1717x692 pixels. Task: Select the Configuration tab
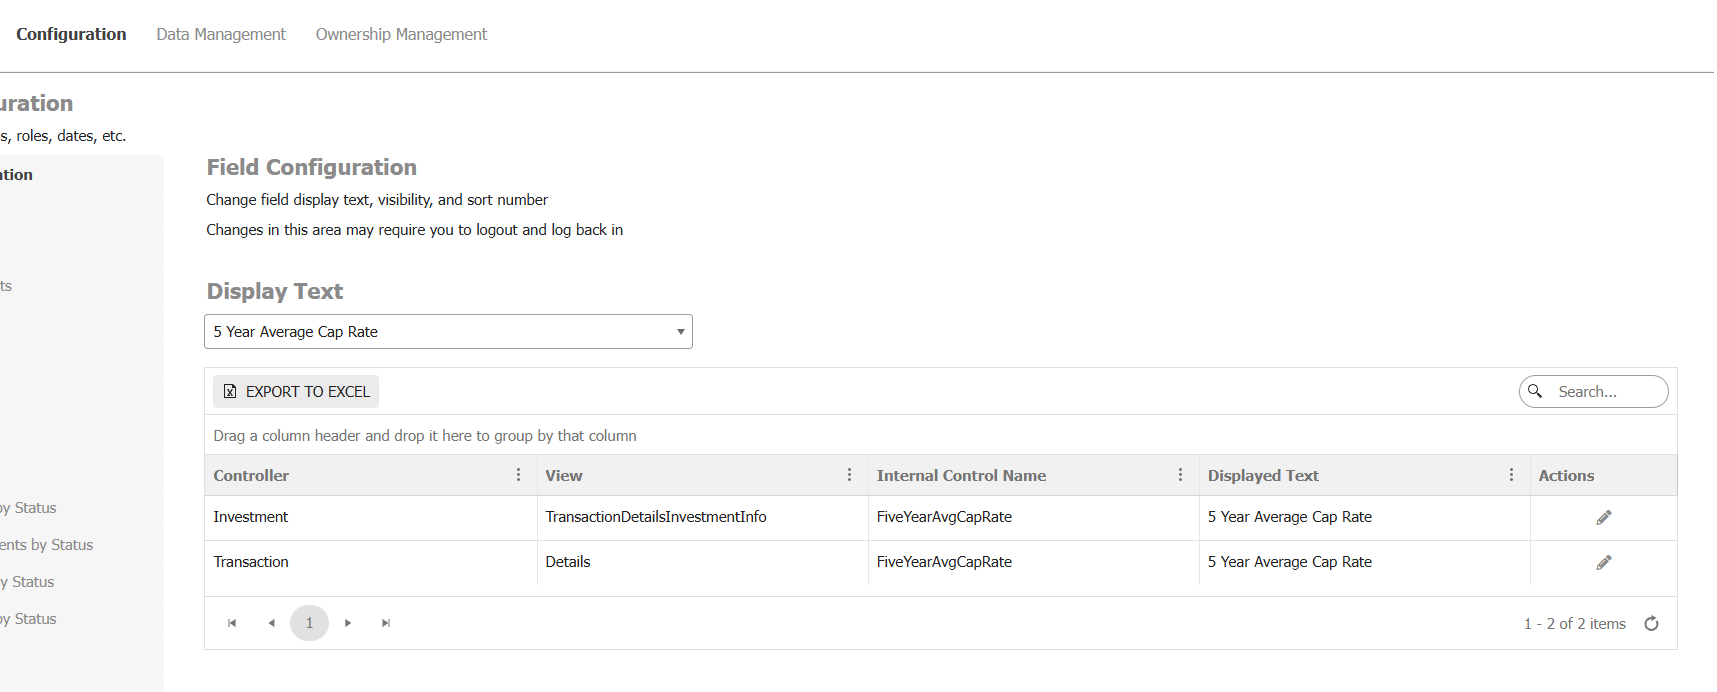pos(71,34)
